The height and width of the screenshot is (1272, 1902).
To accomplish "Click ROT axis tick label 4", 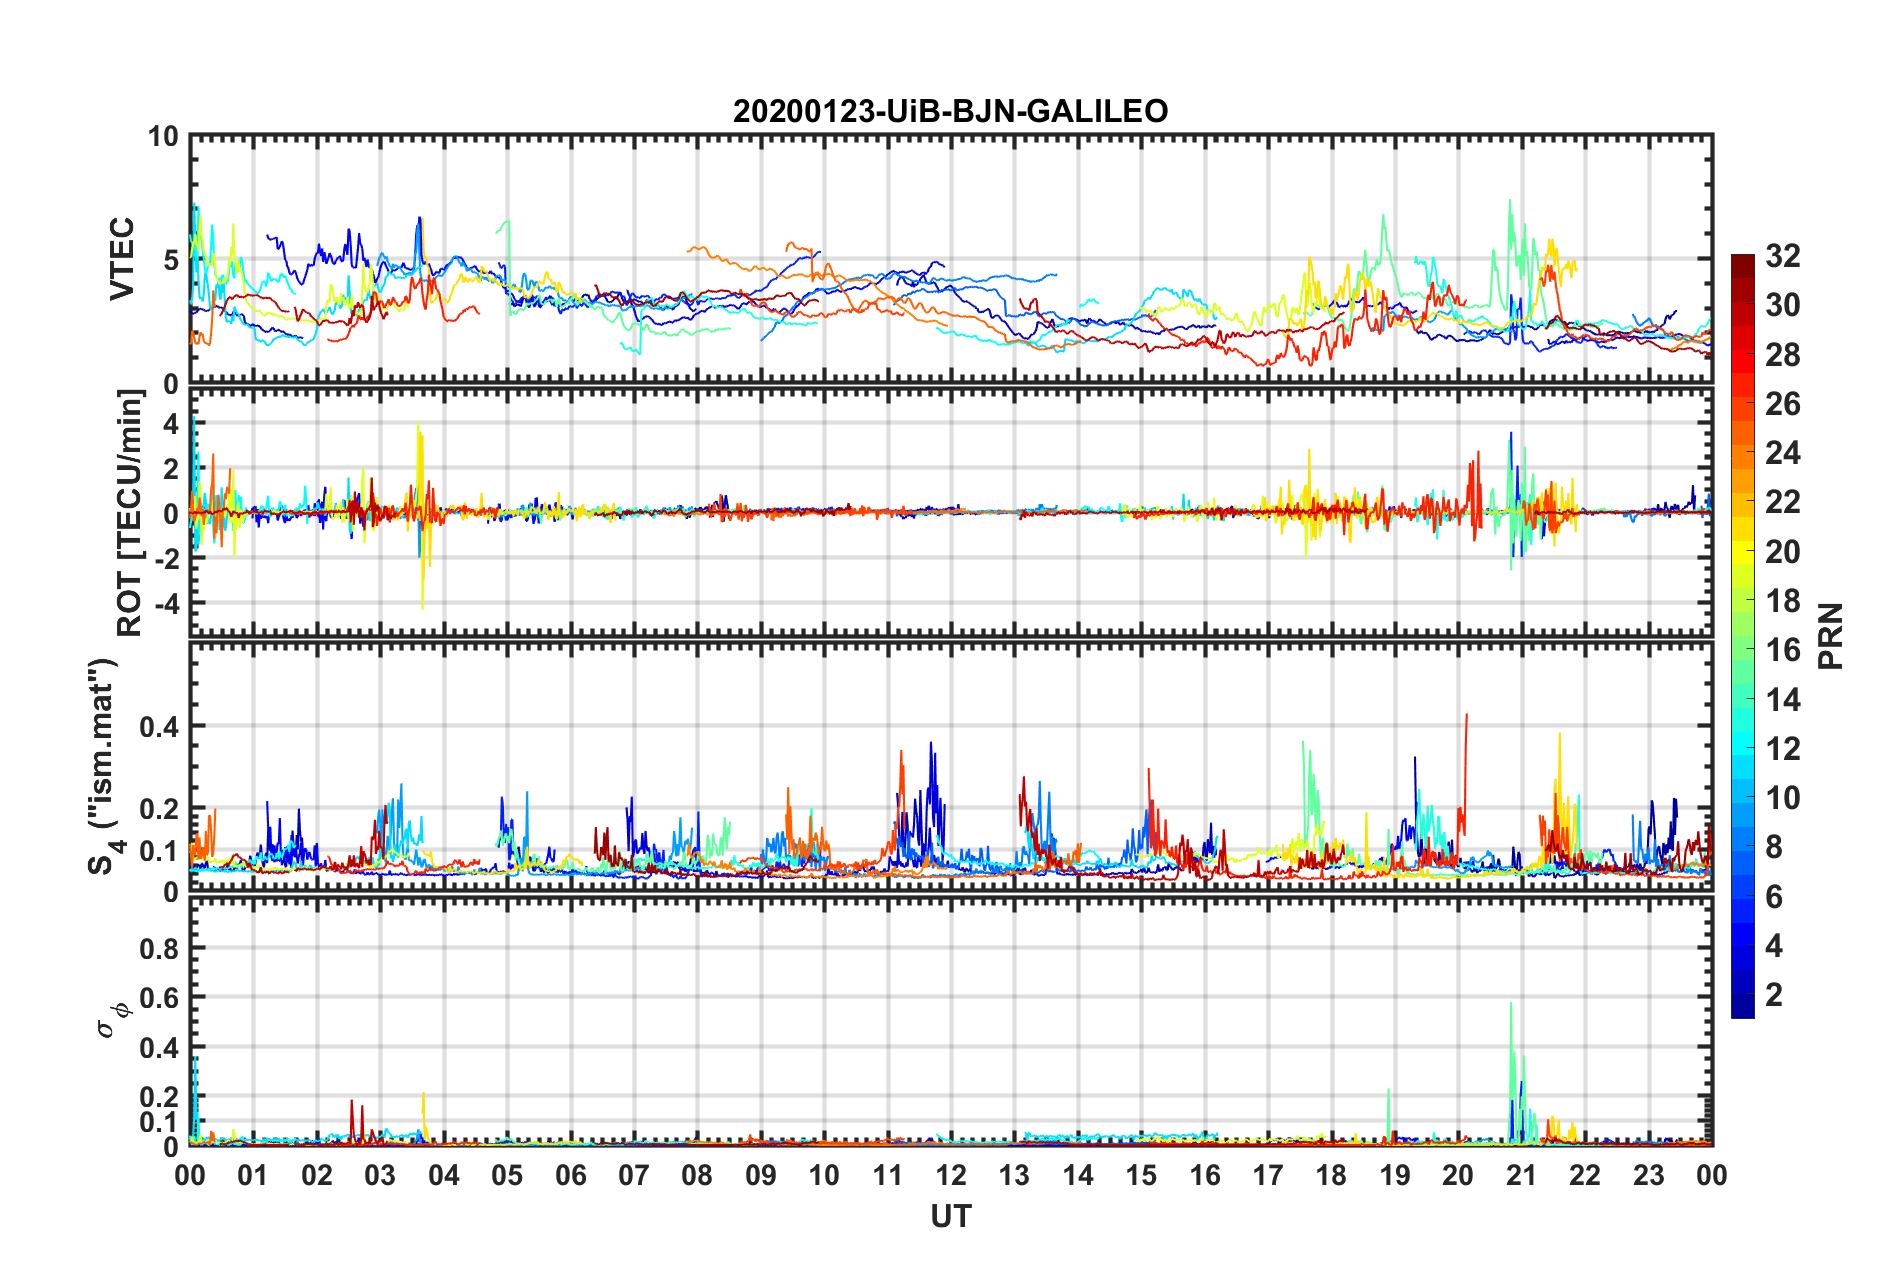I will click(171, 424).
